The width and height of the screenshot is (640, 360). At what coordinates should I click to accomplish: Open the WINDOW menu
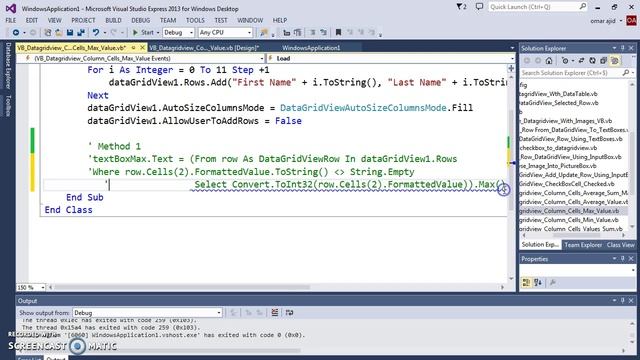[250, 20]
